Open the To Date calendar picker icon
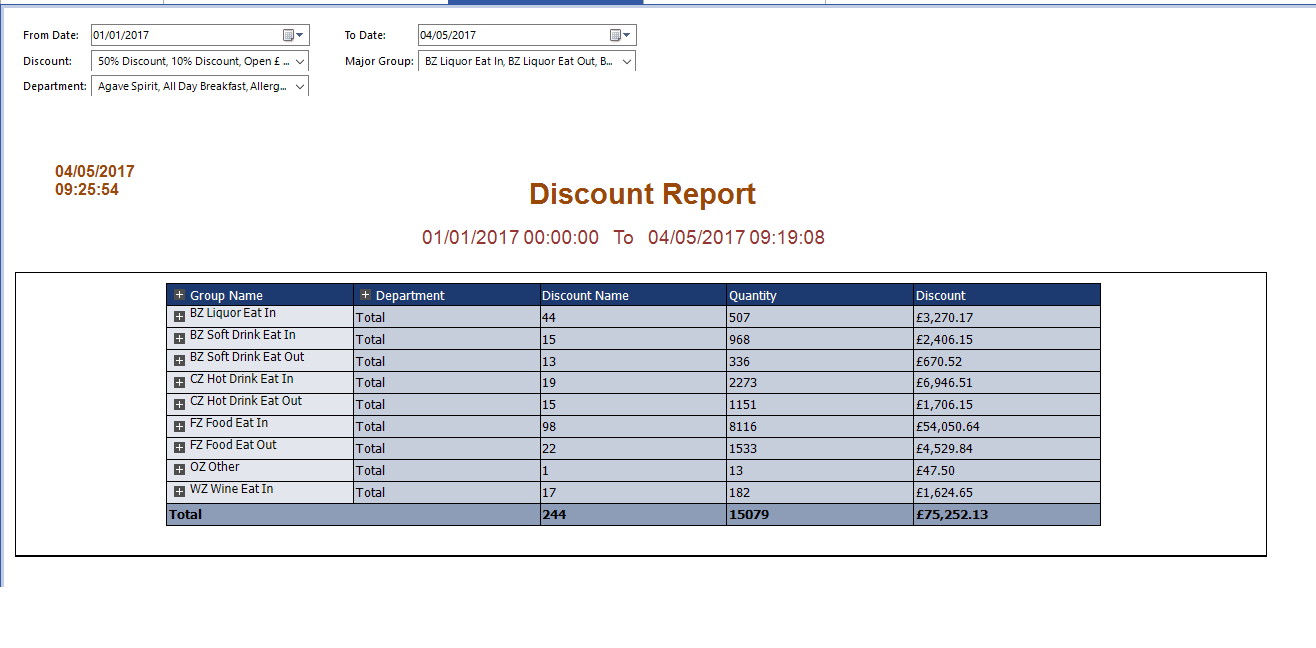This screenshot has width=1316, height=648. (x=620, y=35)
